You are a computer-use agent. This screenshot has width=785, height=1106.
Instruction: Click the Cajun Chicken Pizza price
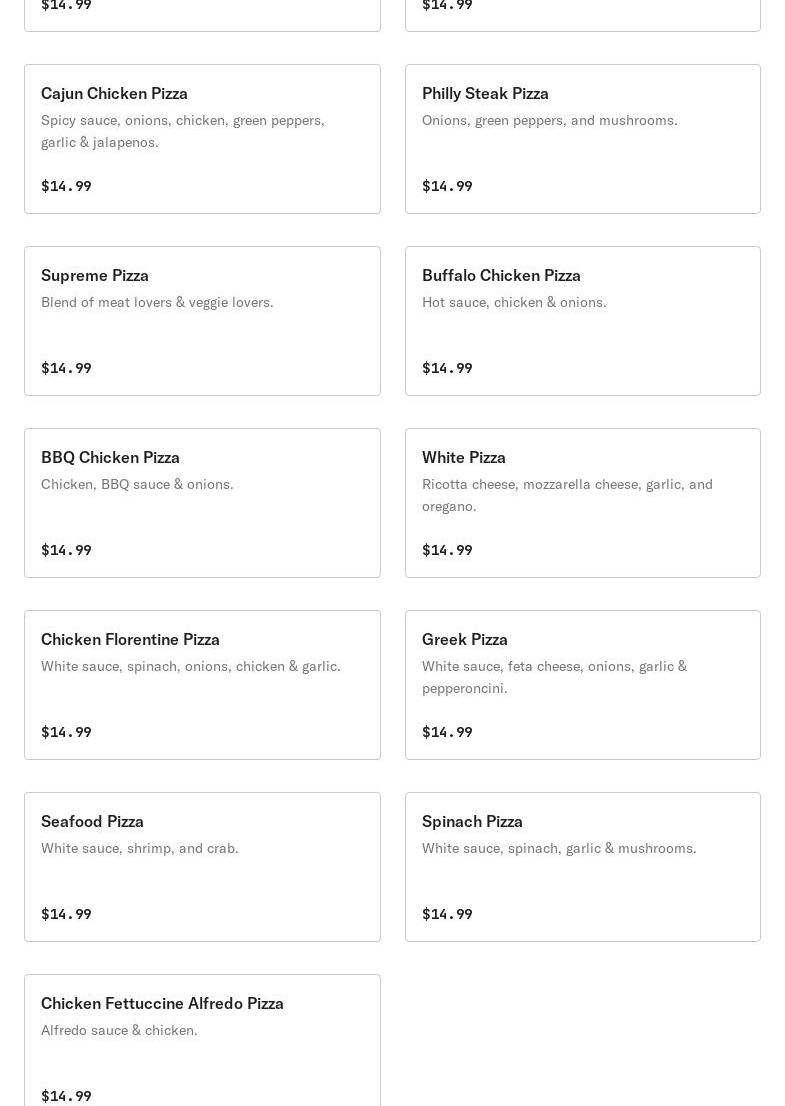point(66,186)
